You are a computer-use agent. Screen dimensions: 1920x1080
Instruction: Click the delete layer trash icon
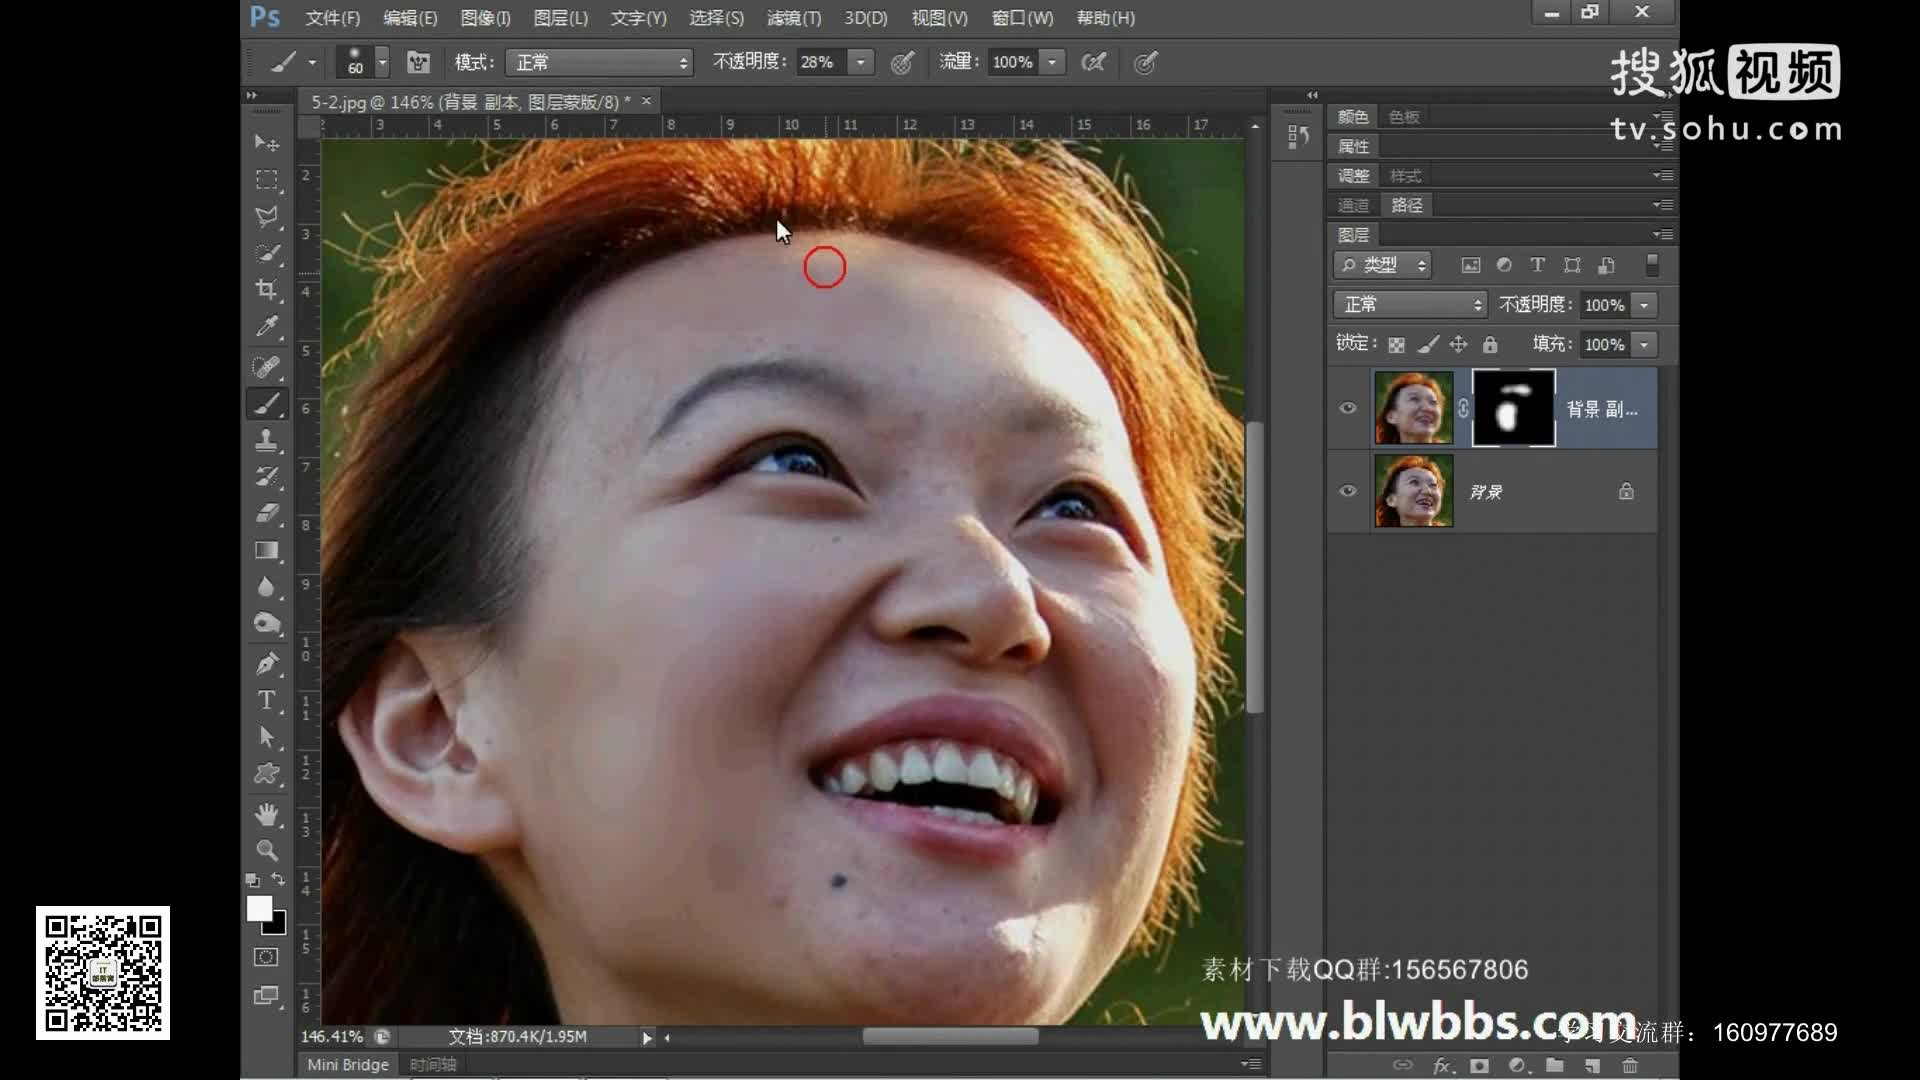coord(1630,1065)
